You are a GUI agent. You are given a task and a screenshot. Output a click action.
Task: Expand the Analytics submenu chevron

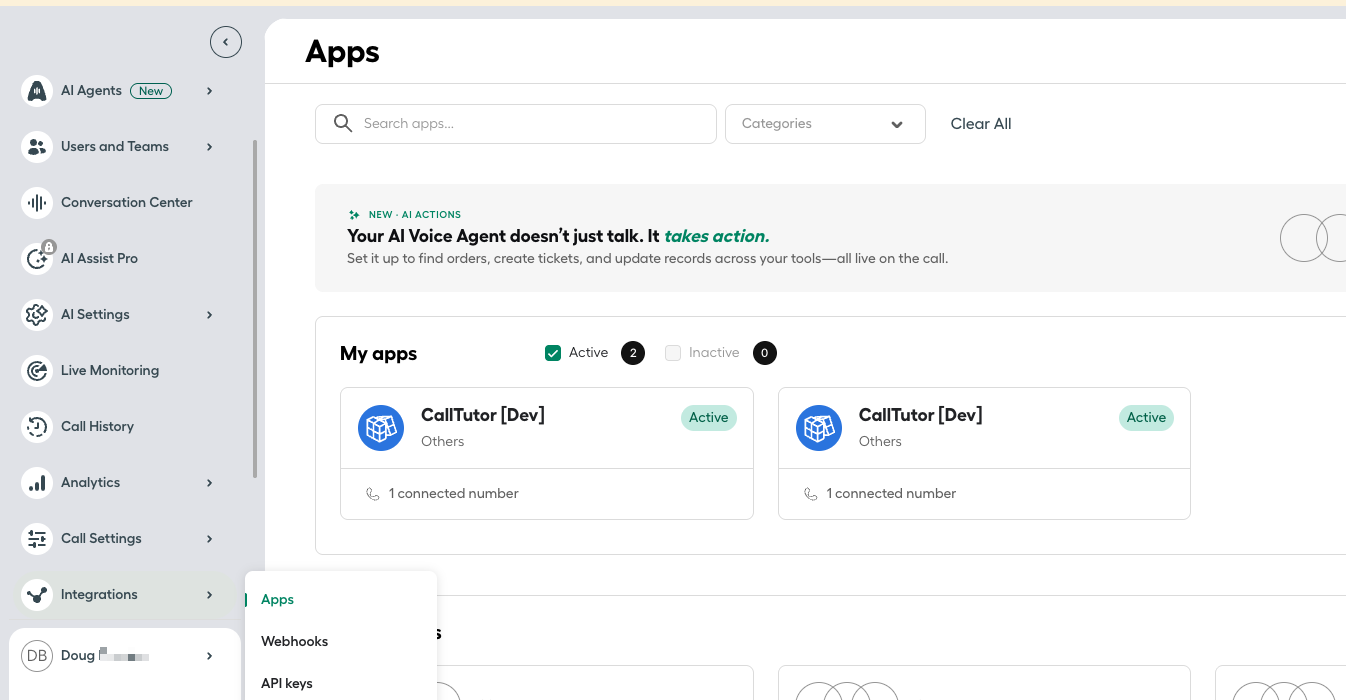[x=209, y=483]
